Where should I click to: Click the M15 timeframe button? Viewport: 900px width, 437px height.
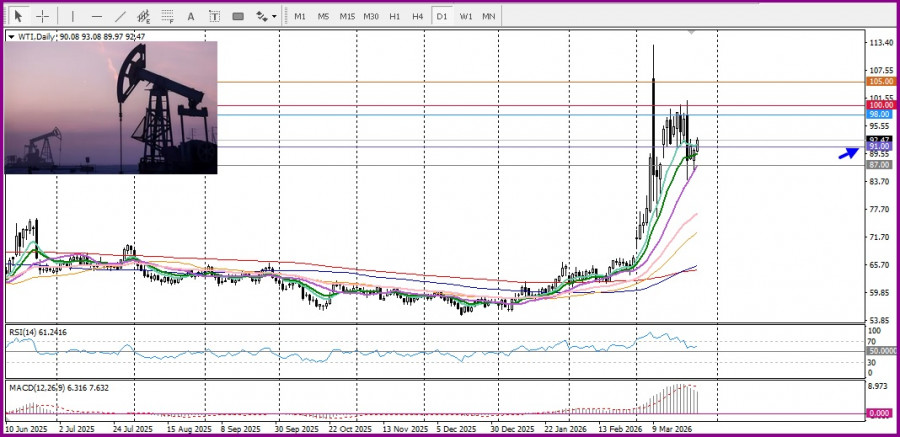click(347, 16)
